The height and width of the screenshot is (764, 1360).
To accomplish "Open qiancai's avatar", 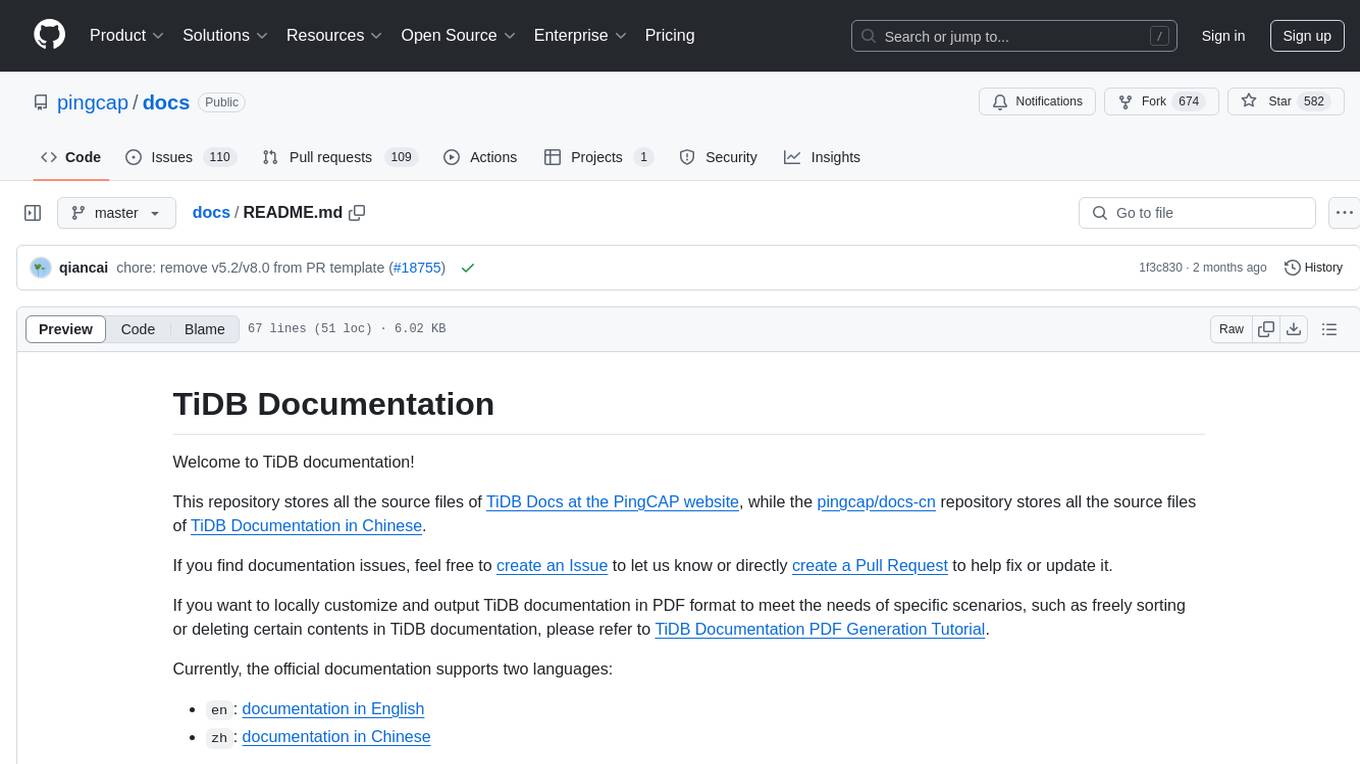I will (41, 267).
